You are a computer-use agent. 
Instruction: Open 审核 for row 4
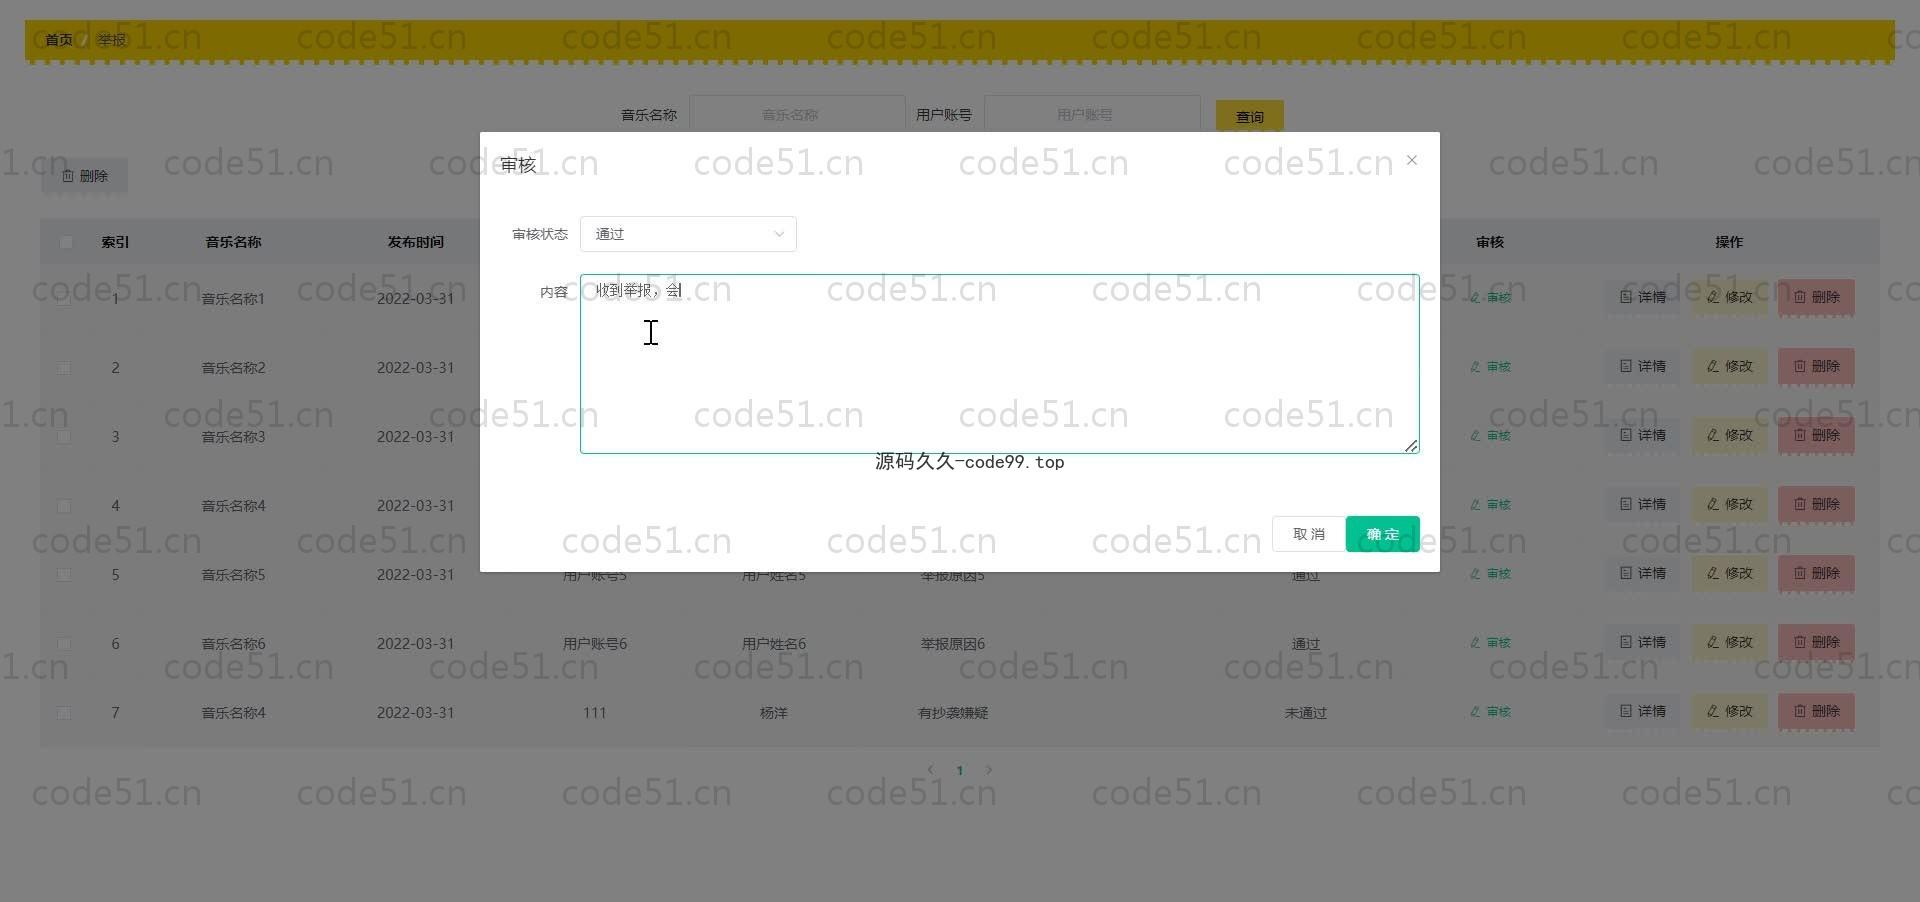(x=1490, y=505)
